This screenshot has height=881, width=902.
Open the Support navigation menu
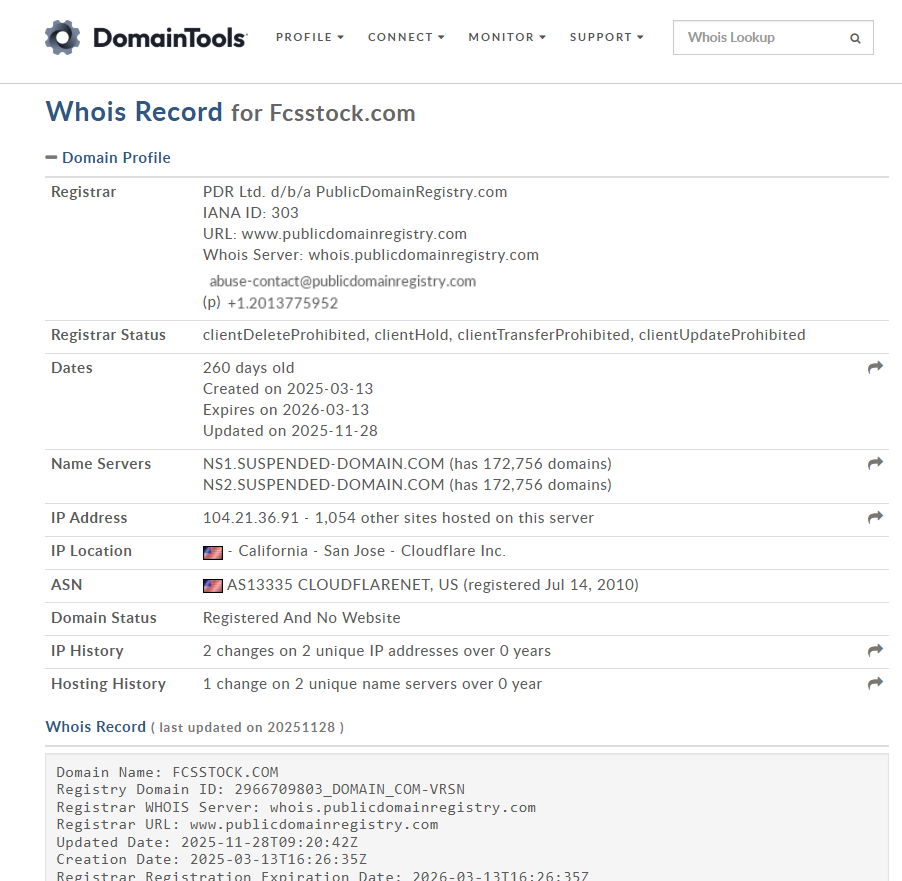pyautogui.click(x=606, y=38)
